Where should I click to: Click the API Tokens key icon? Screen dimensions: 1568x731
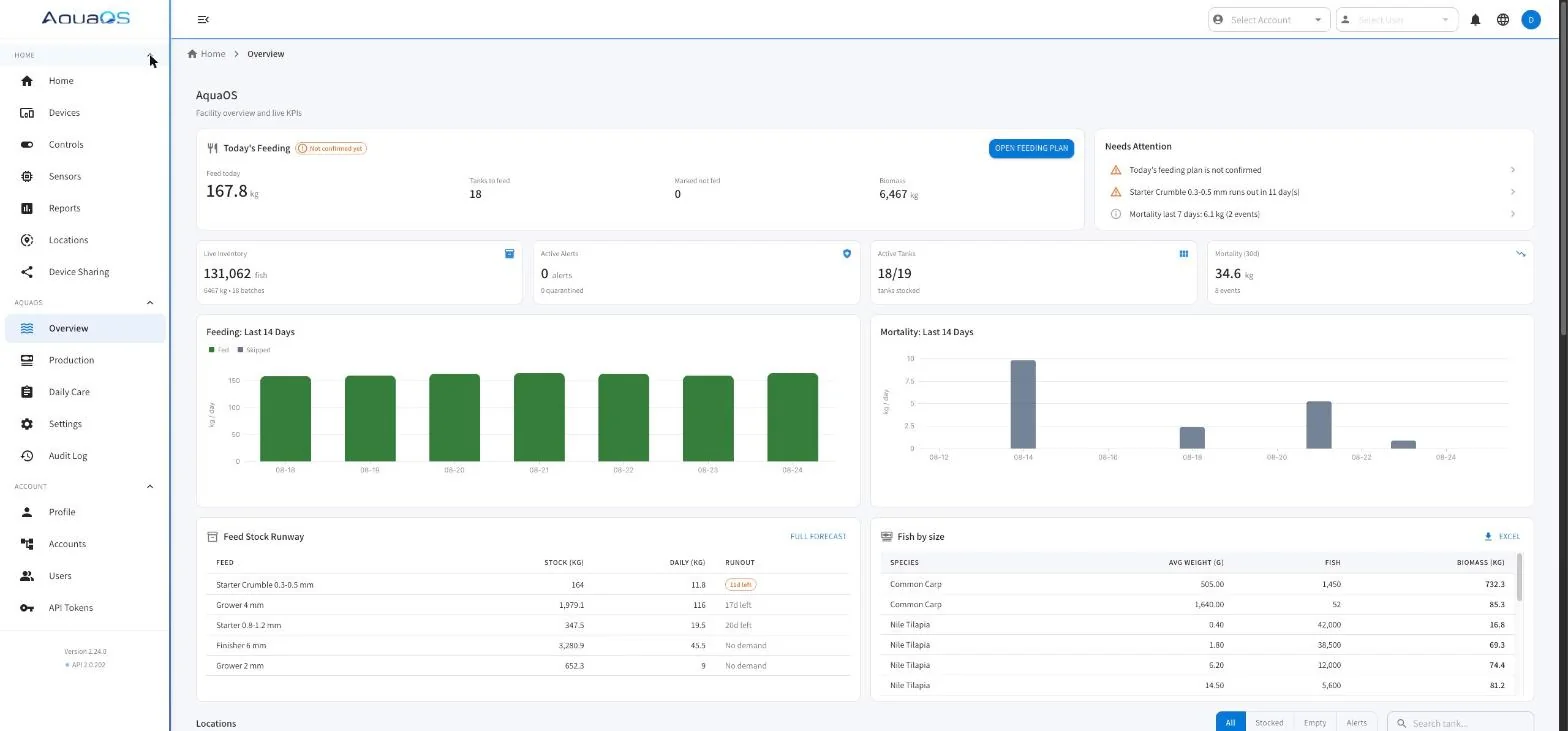tap(27, 608)
